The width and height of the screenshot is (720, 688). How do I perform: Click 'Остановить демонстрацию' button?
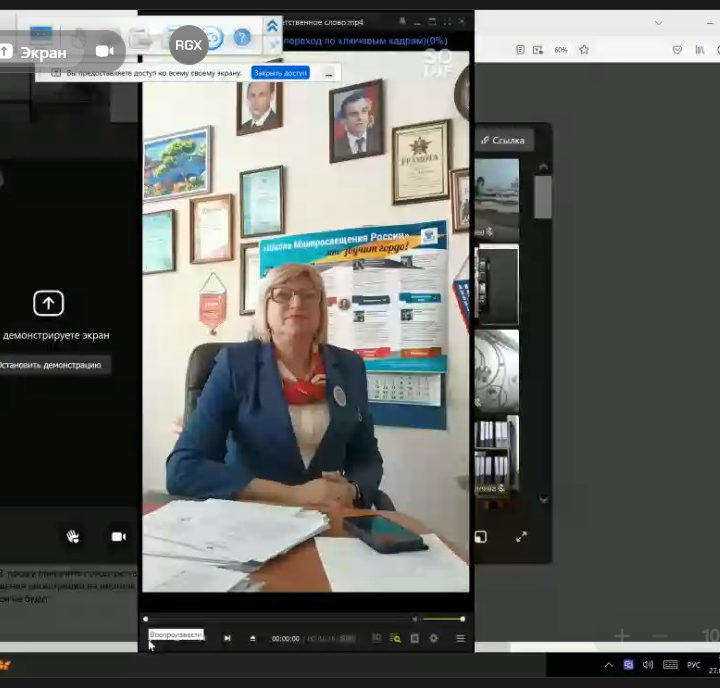pos(52,365)
